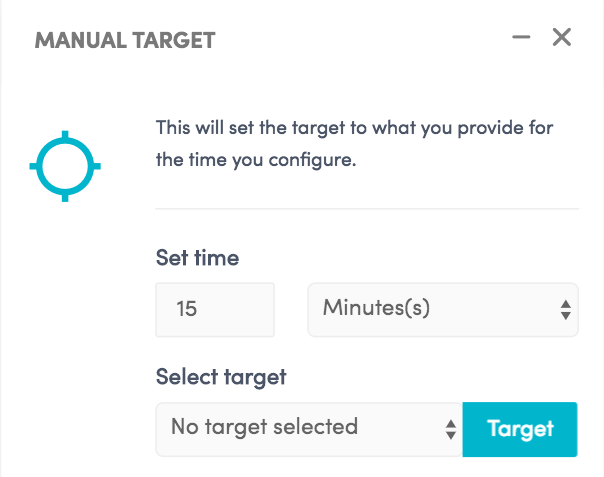Click the down arrow in Minutes(s) selector
The width and height of the screenshot is (604, 477).
pos(566,316)
